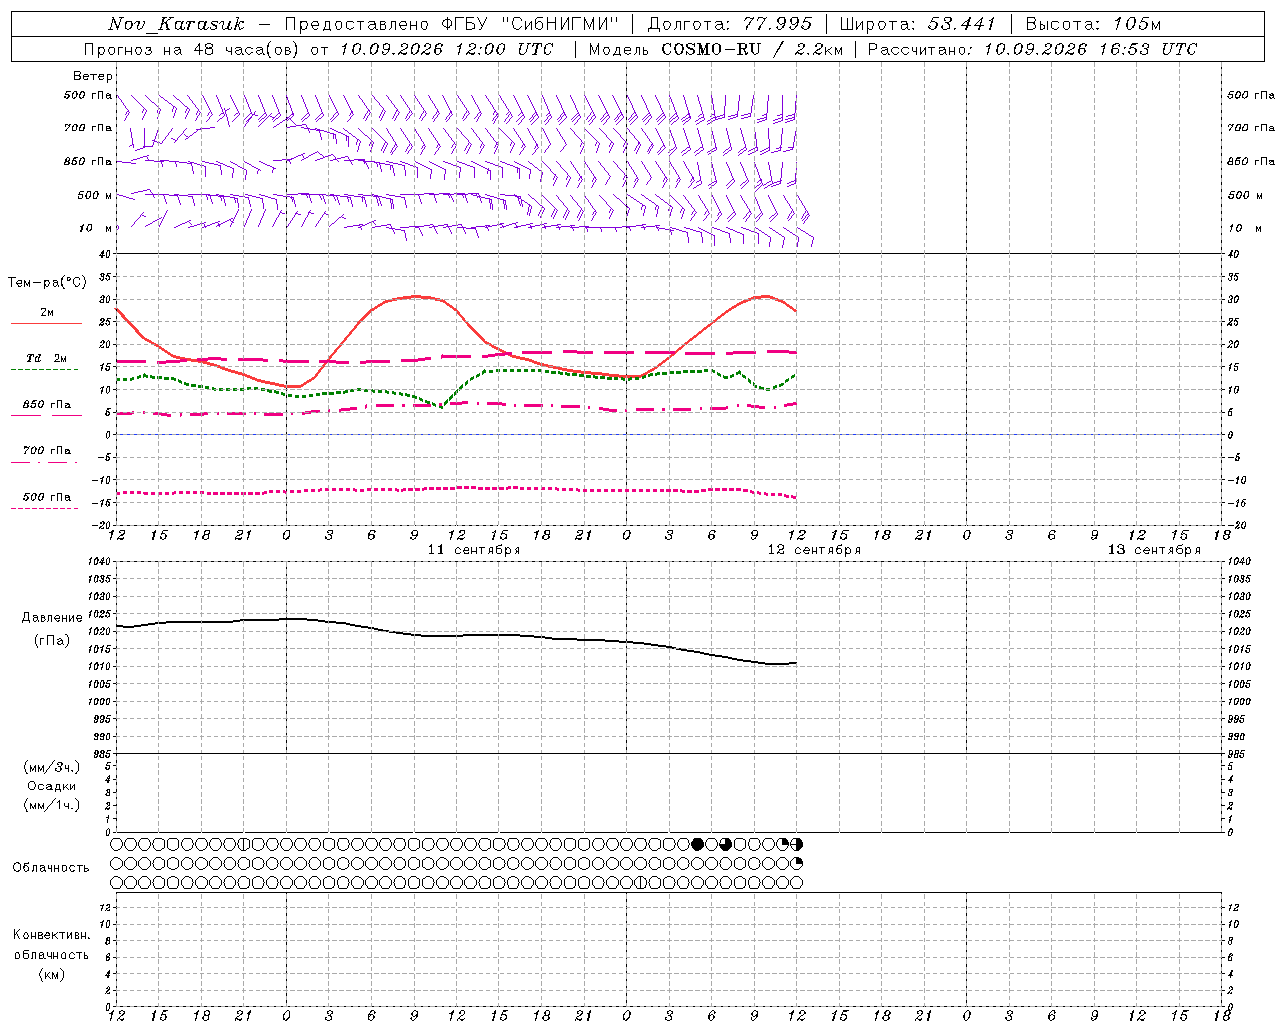
Task: Click the 11 сентября date label
Action: (x=474, y=550)
